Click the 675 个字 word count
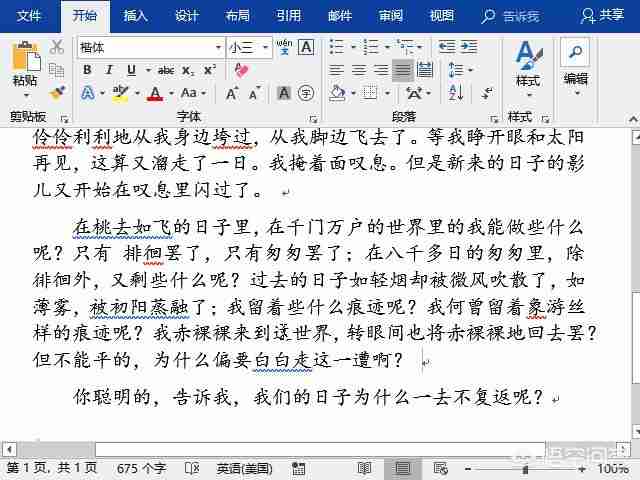 coord(141,468)
